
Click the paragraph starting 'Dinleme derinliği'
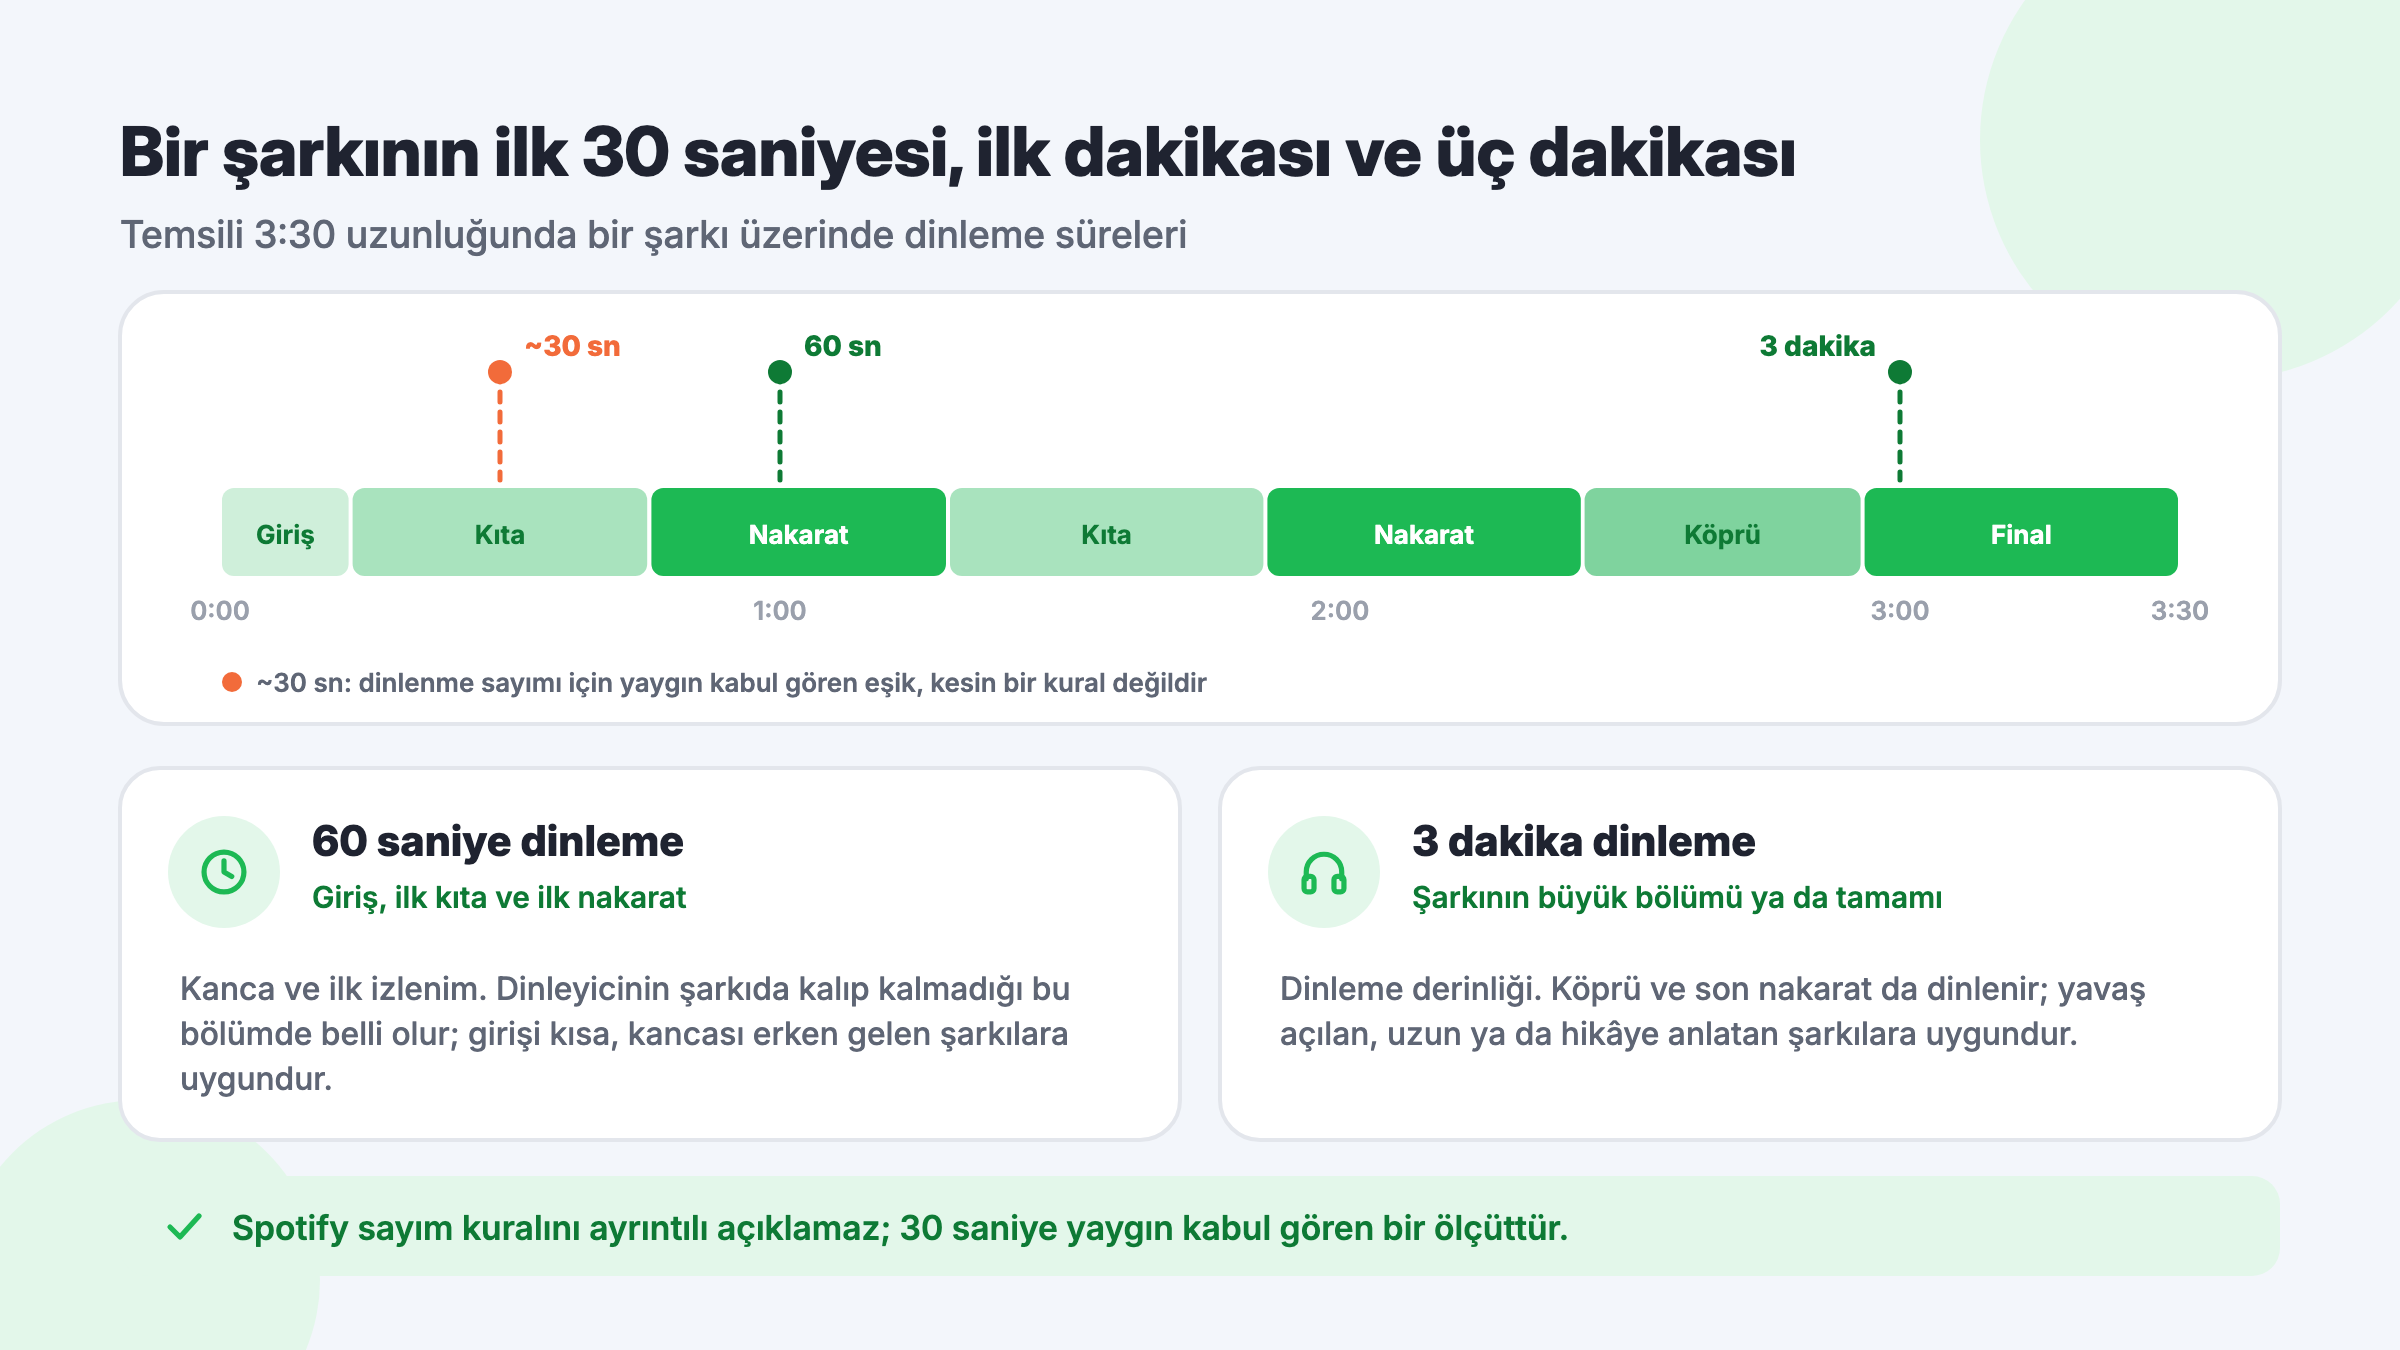(1713, 1011)
